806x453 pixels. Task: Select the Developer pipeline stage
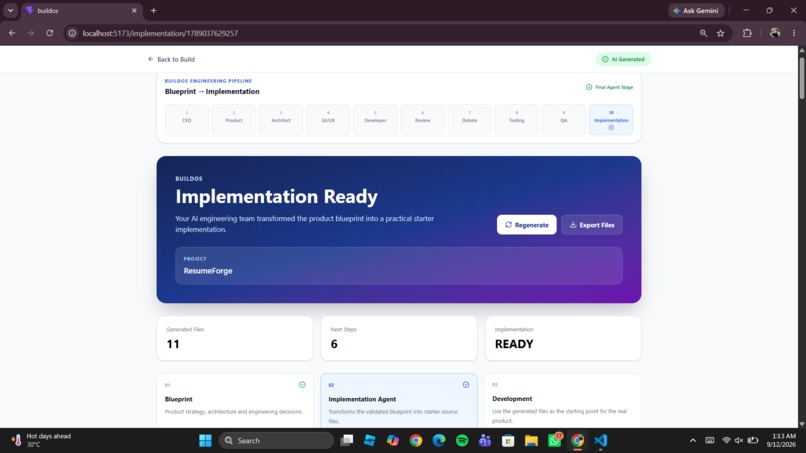pos(375,119)
